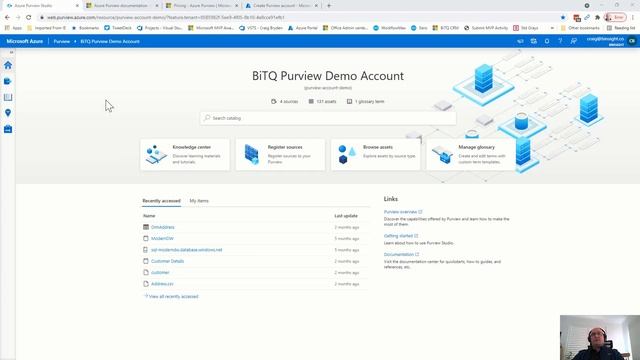Viewport: 640px width, 360px height.
Task: Open the Sources icon in left sidebar
Action: coord(8,81)
